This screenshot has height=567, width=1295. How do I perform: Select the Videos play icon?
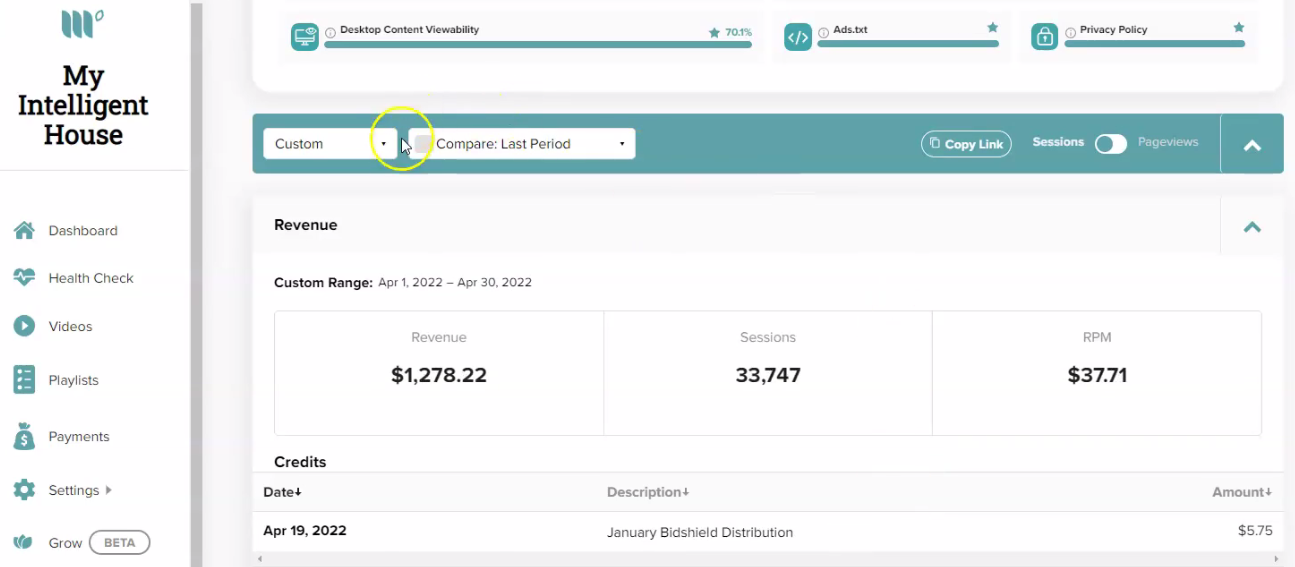24,326
